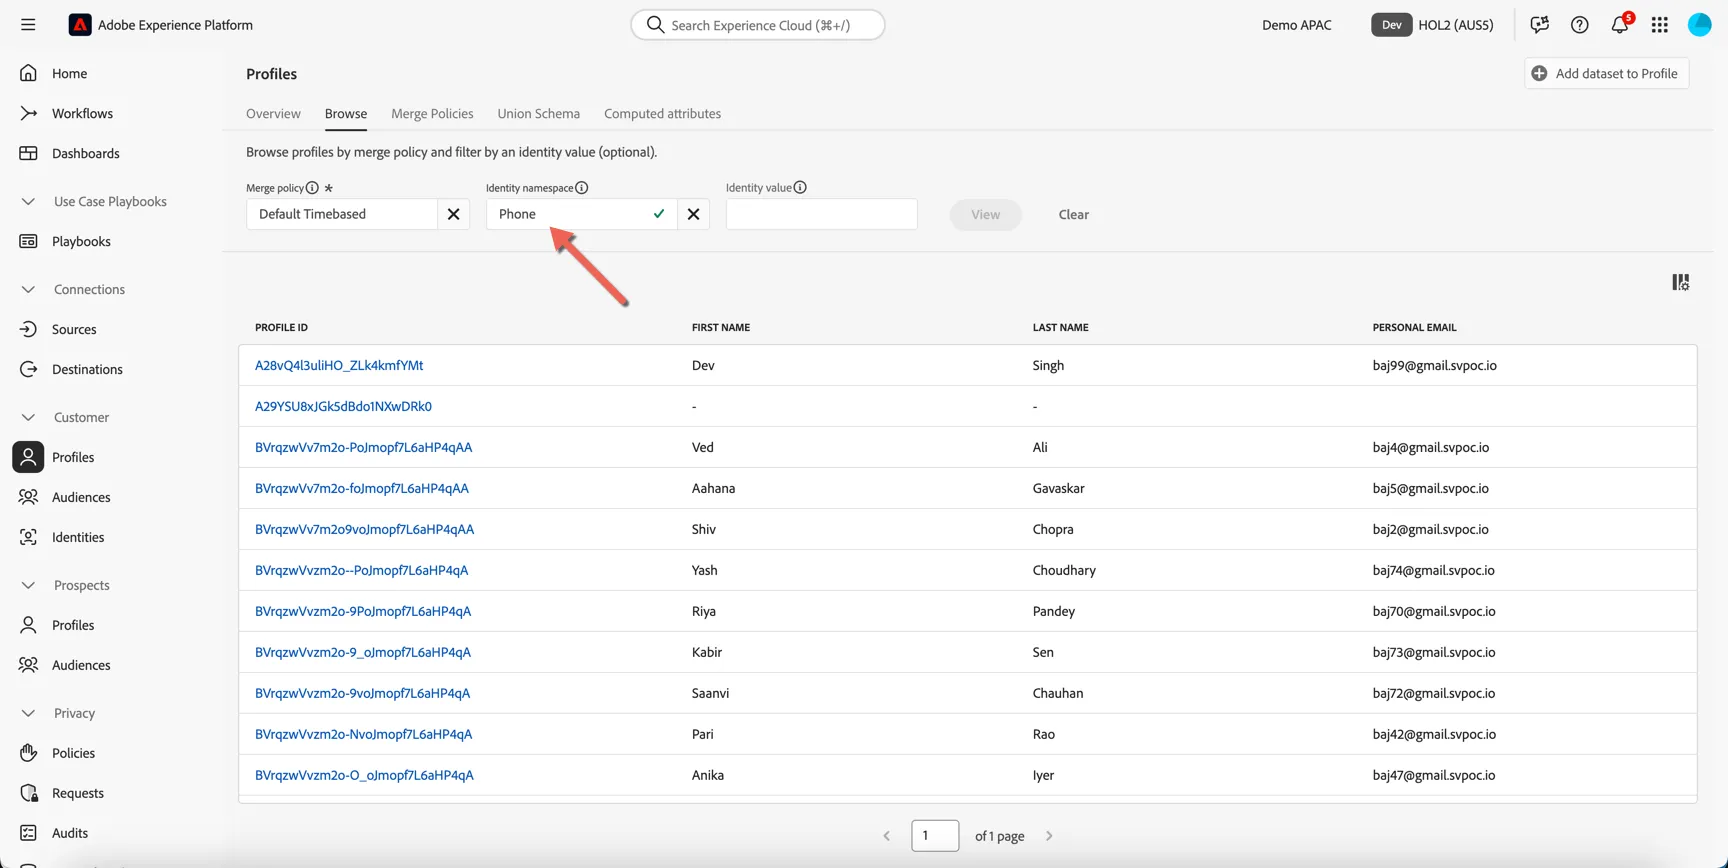The image size is (1728, 868).
Task: Open the user account avatar
Action: (x=1700, y=25)
